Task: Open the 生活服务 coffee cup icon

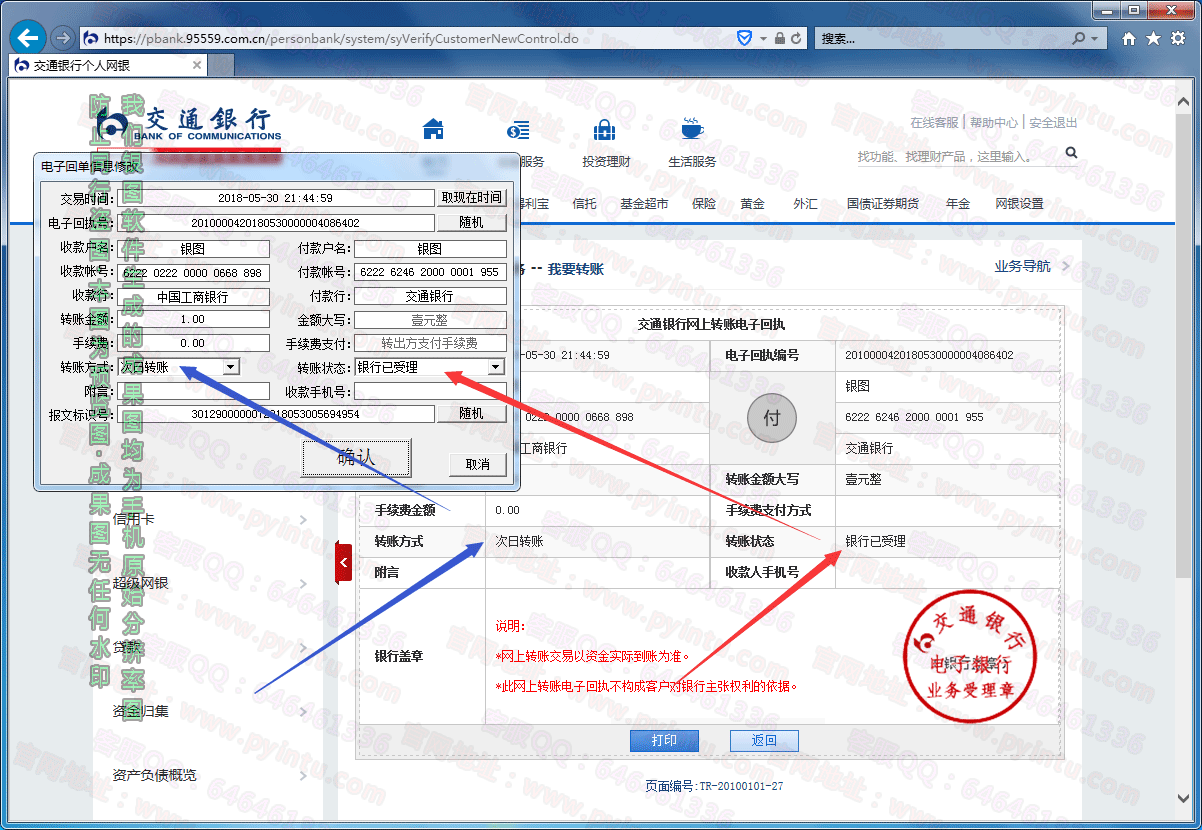Action: [692, 129]
